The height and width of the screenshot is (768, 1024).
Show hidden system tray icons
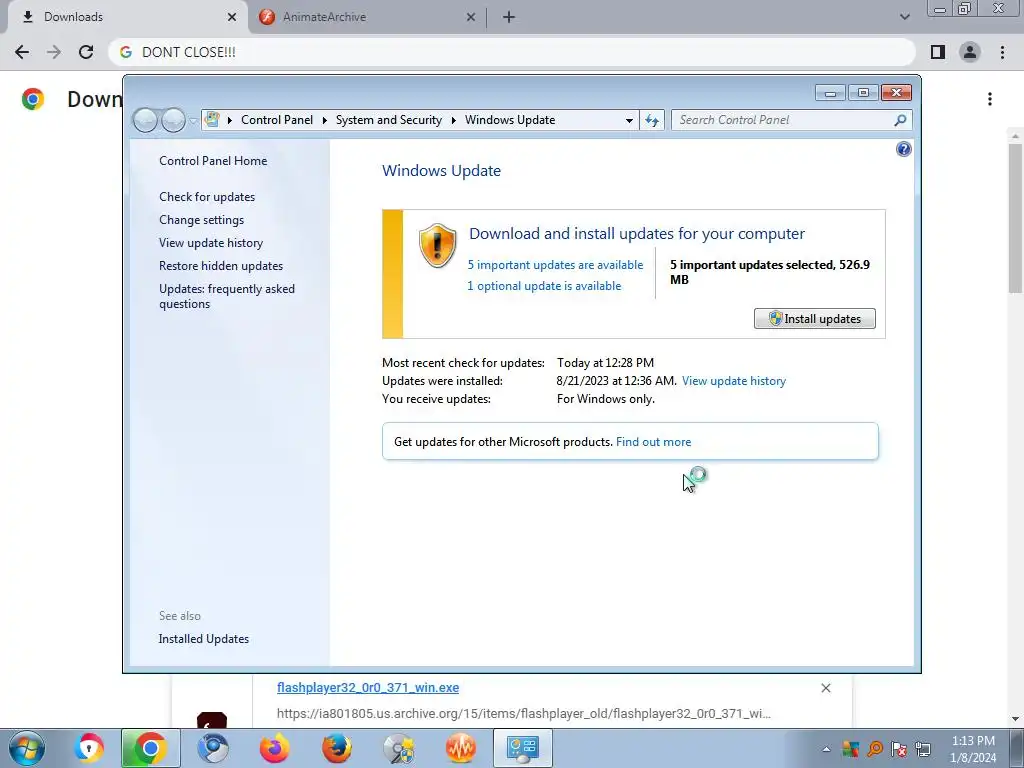826,749
